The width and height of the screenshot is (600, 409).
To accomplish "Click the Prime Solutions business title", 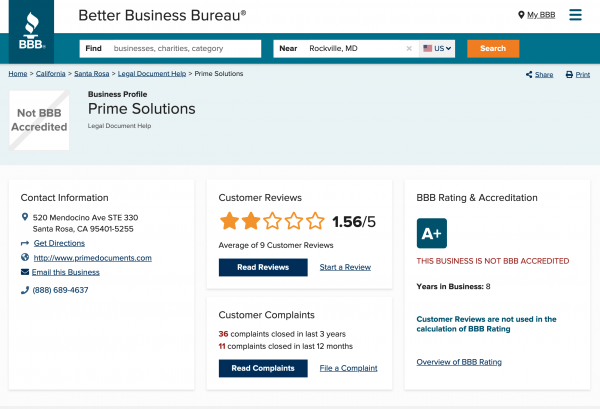I will pyautogui.click(x=142, y=109).
